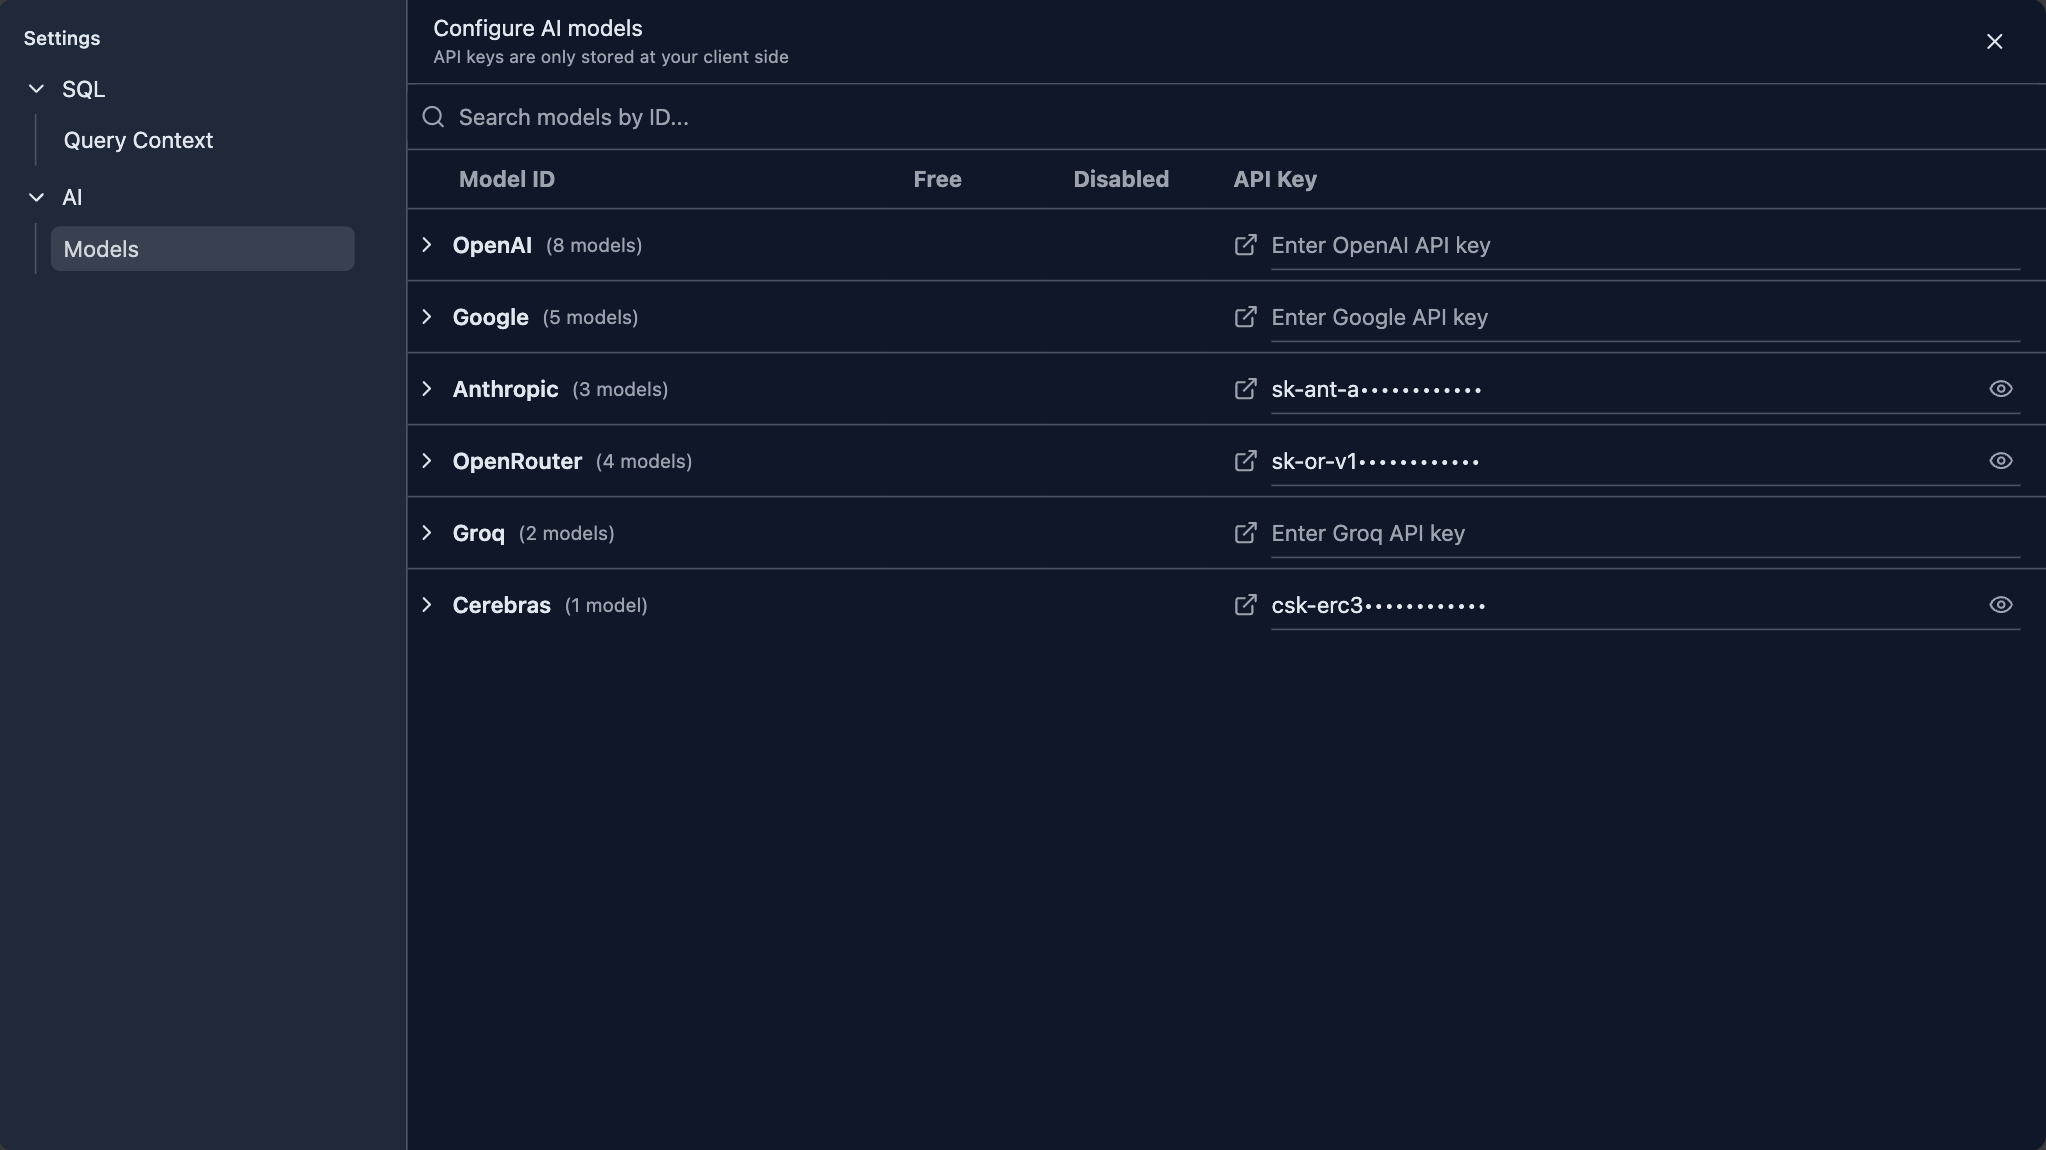Click the Google external link icon
This screenshot has height=1150, width=2046.
coord(1245,317)
